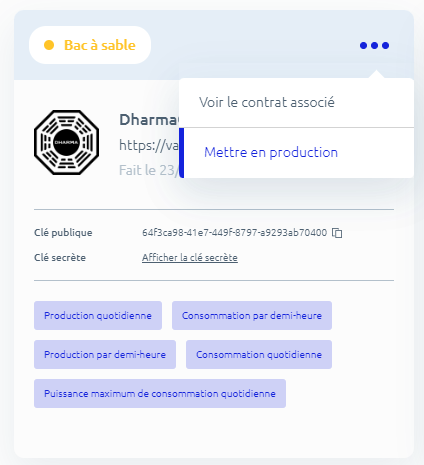Click the Dharma octagon logo
Screen dimensions: 424x465
pos(66,142)
